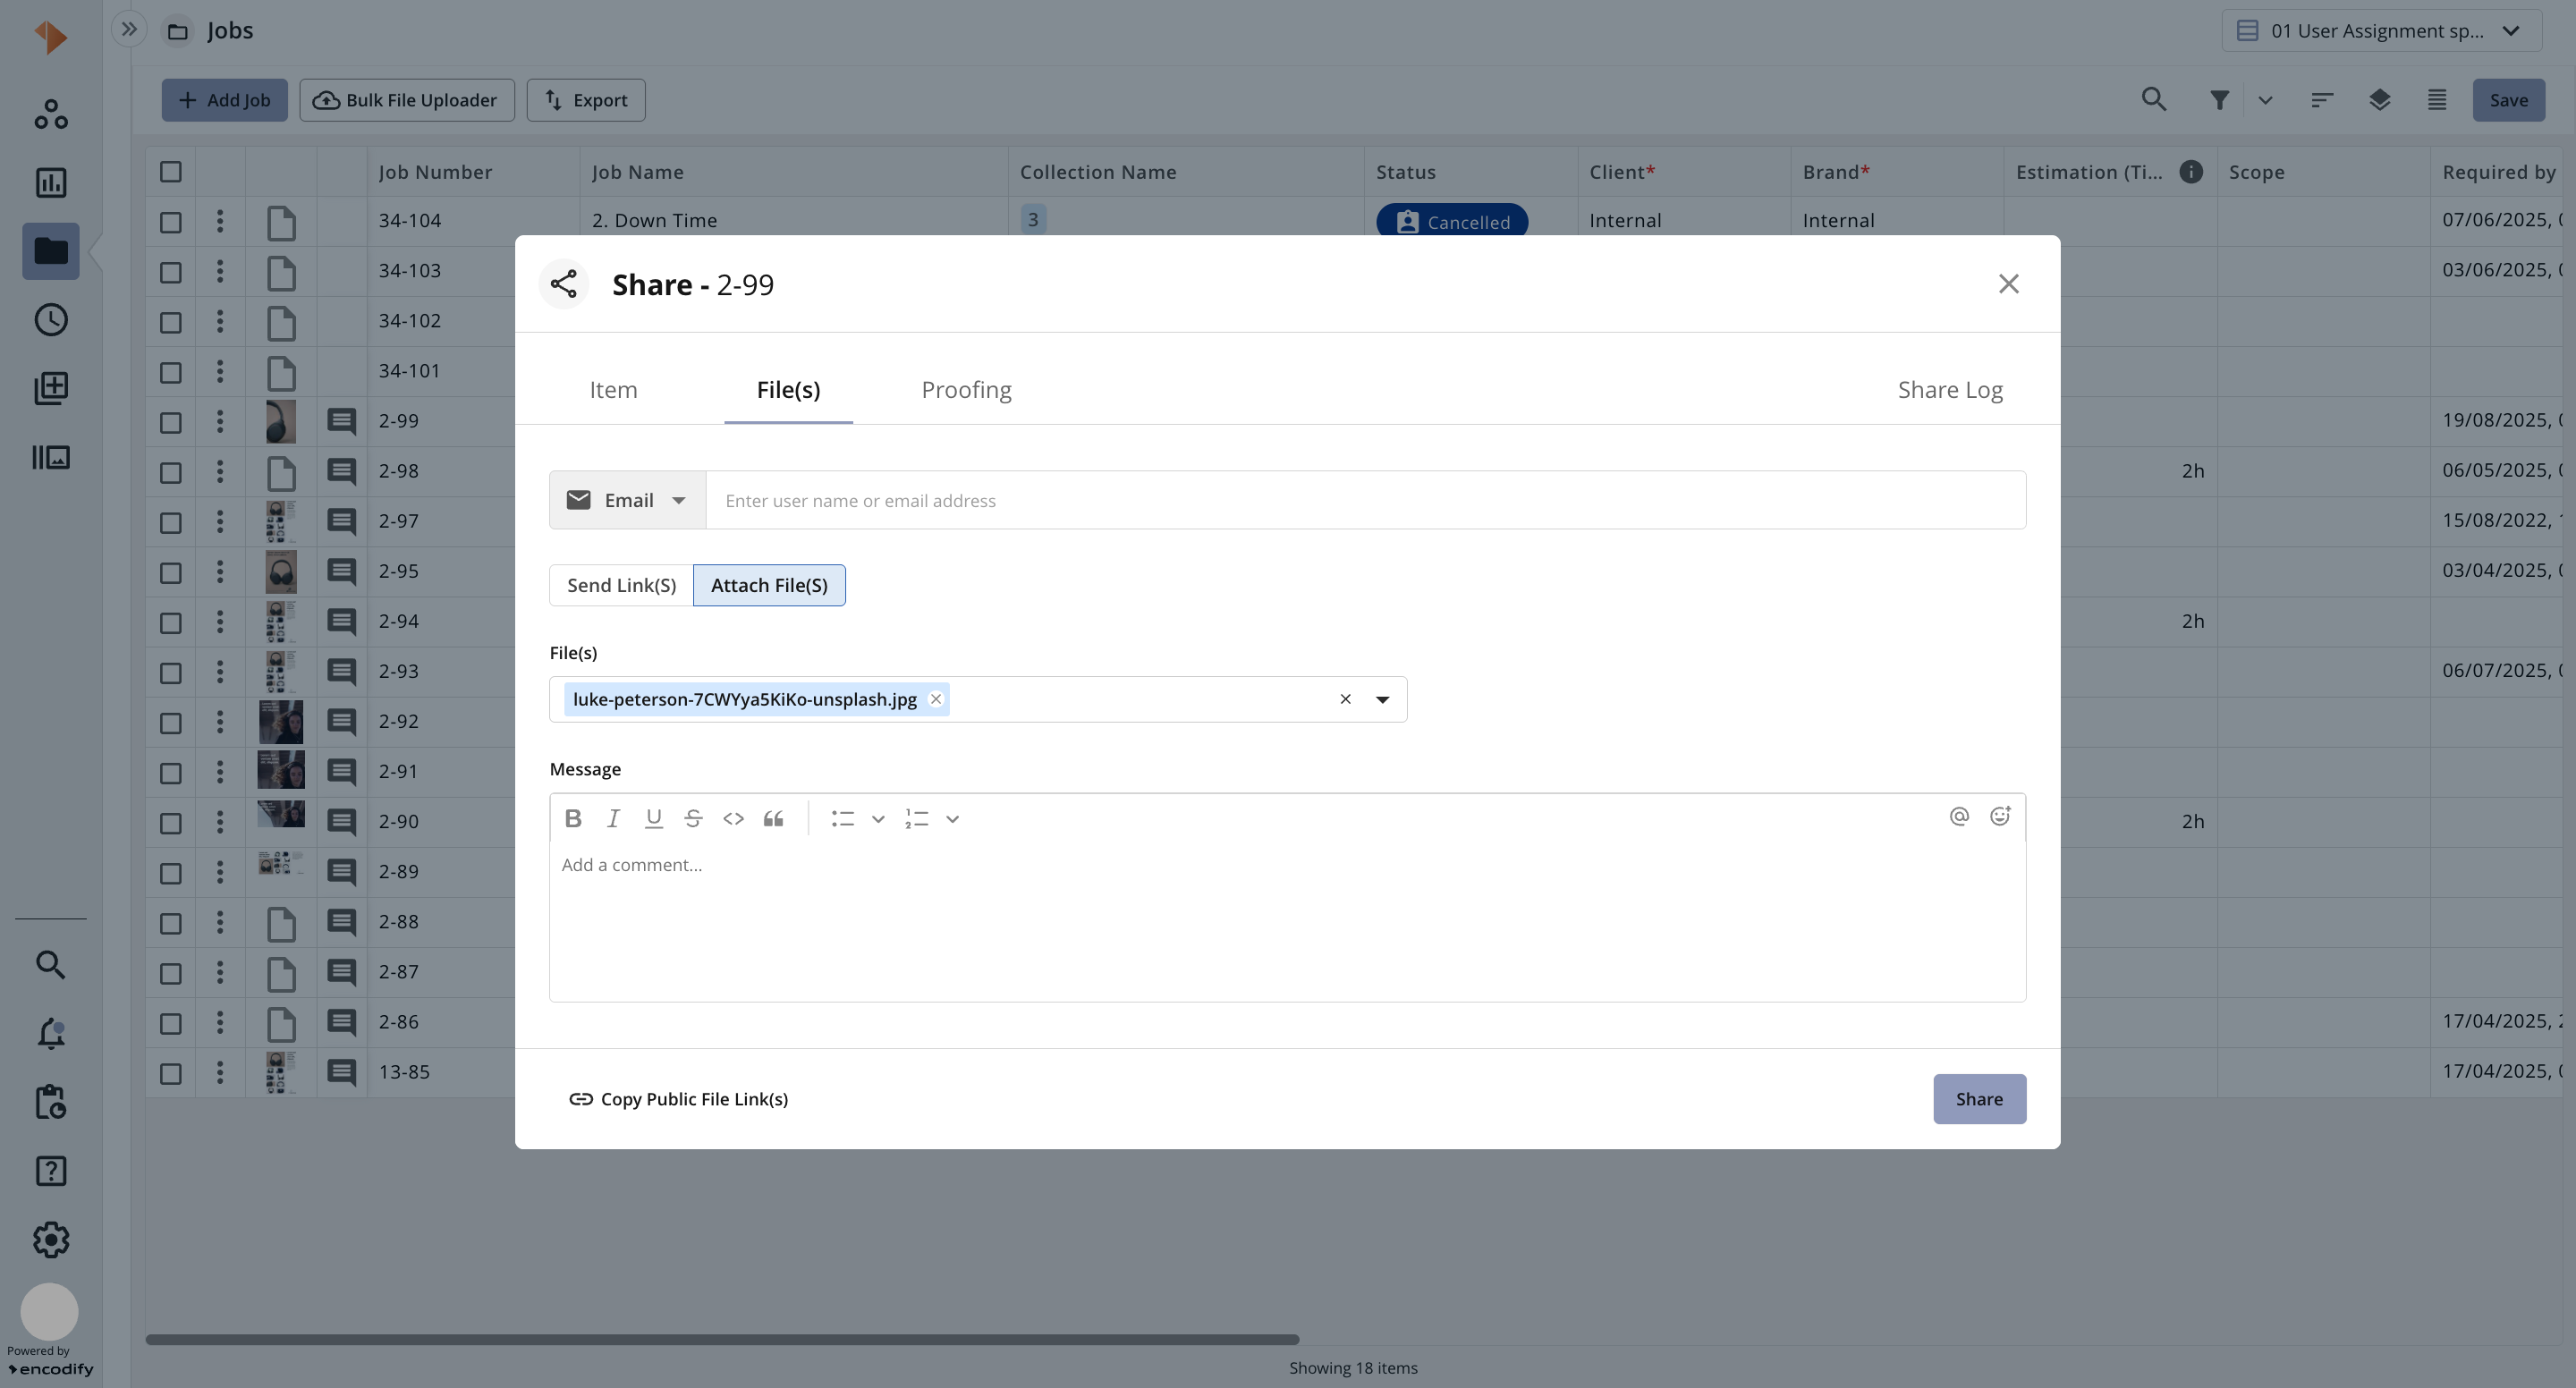
Task: Open notifications bell in sidebar
Action: tap(51, 1033)
